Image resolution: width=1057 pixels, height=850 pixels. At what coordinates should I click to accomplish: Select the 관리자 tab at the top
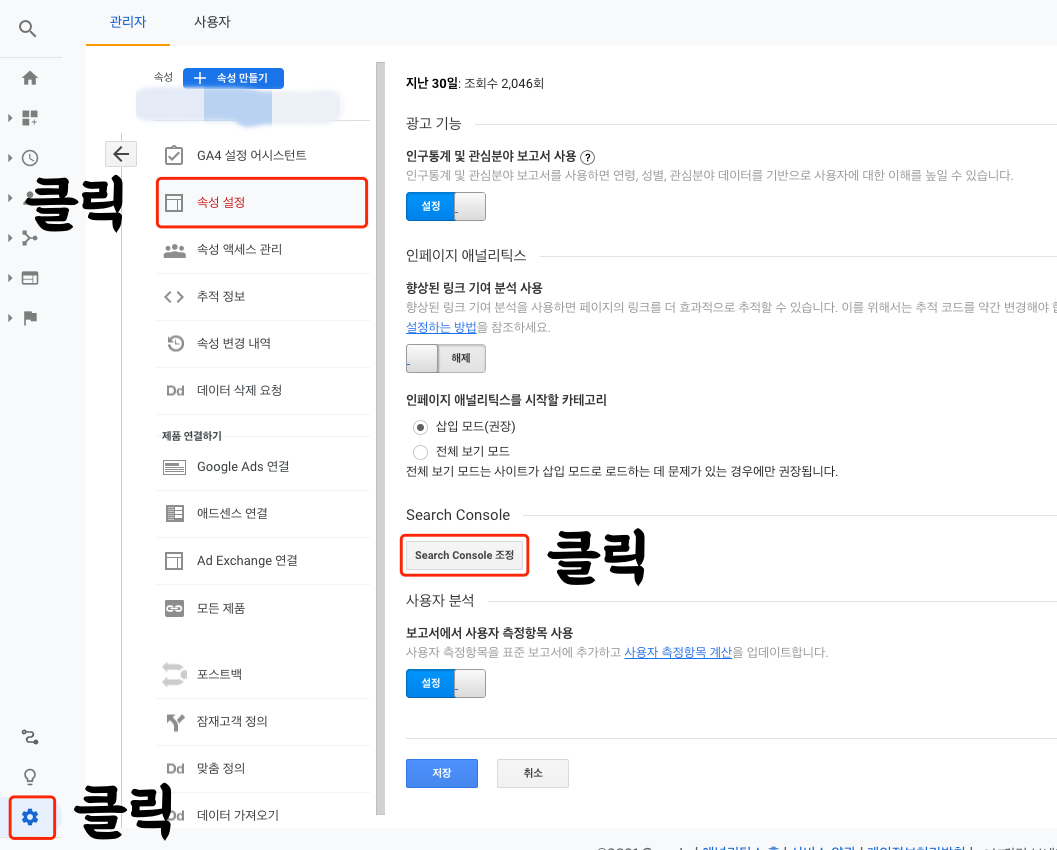pyautogui.click(x=128, y=21)
